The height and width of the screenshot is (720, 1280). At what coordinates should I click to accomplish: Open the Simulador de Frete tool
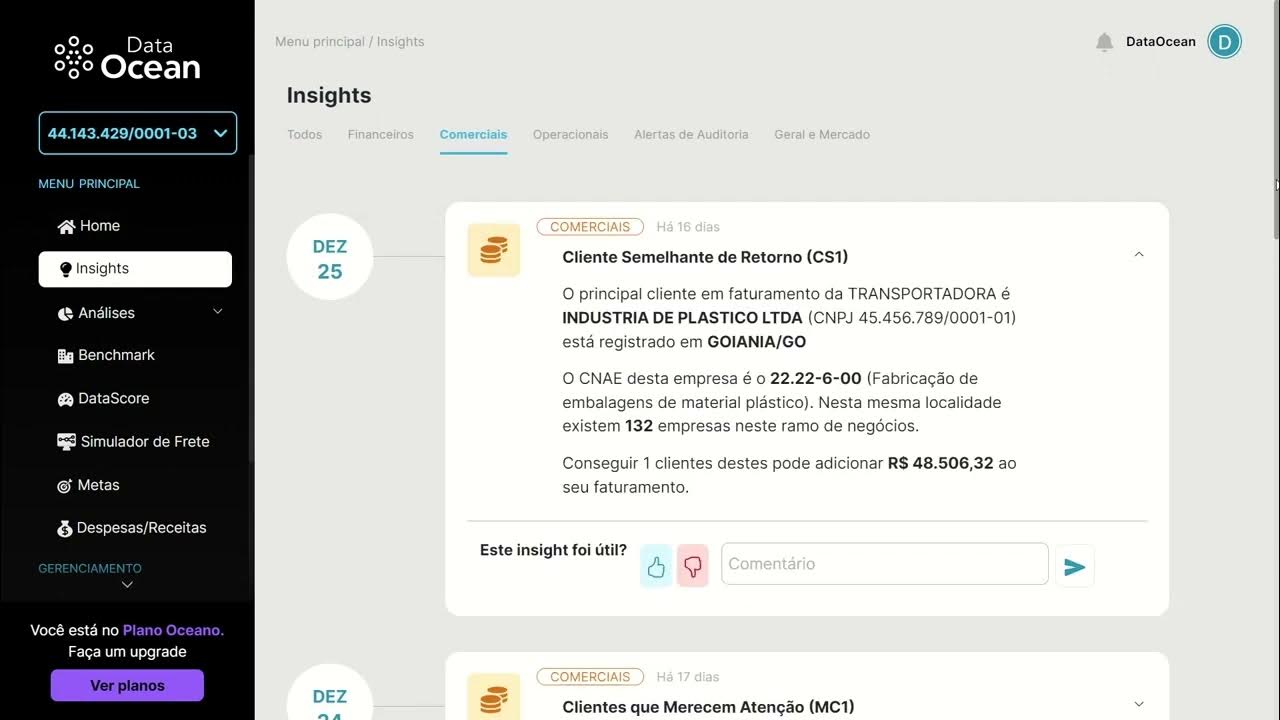pyautogui.click(x=144, y=441)
